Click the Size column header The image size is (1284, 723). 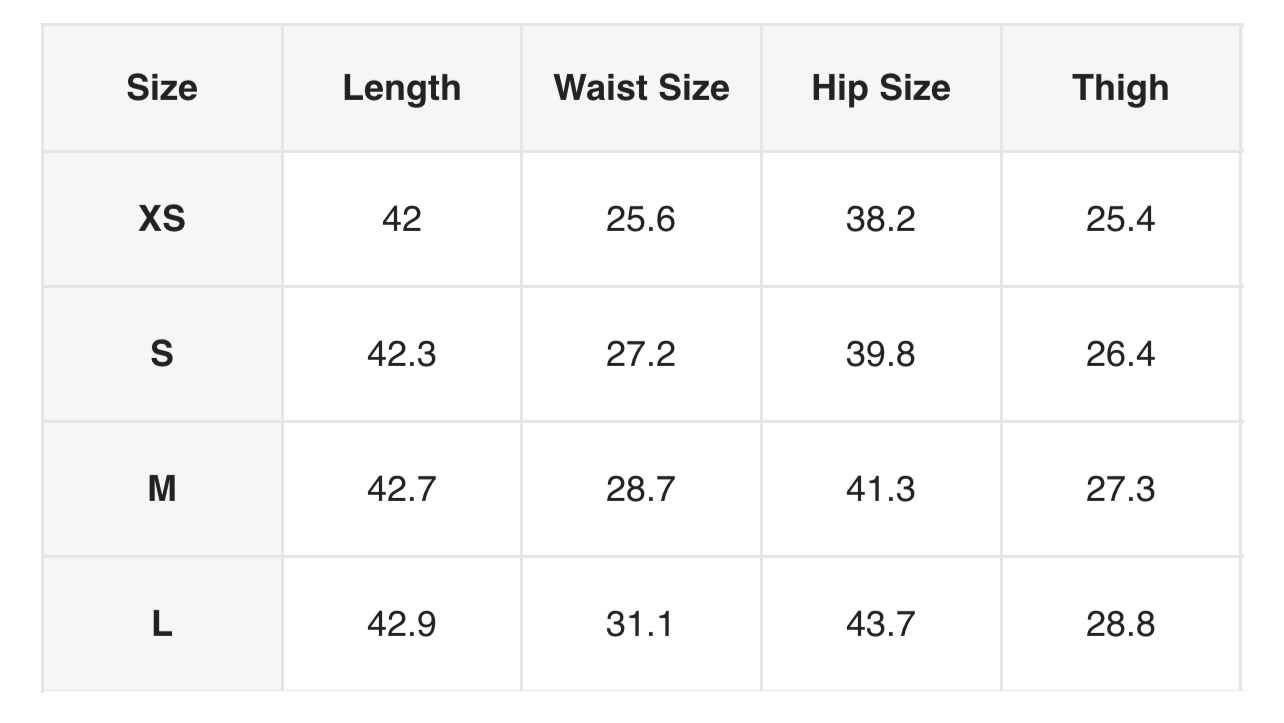pyautogui.click(x=162, y=88)
